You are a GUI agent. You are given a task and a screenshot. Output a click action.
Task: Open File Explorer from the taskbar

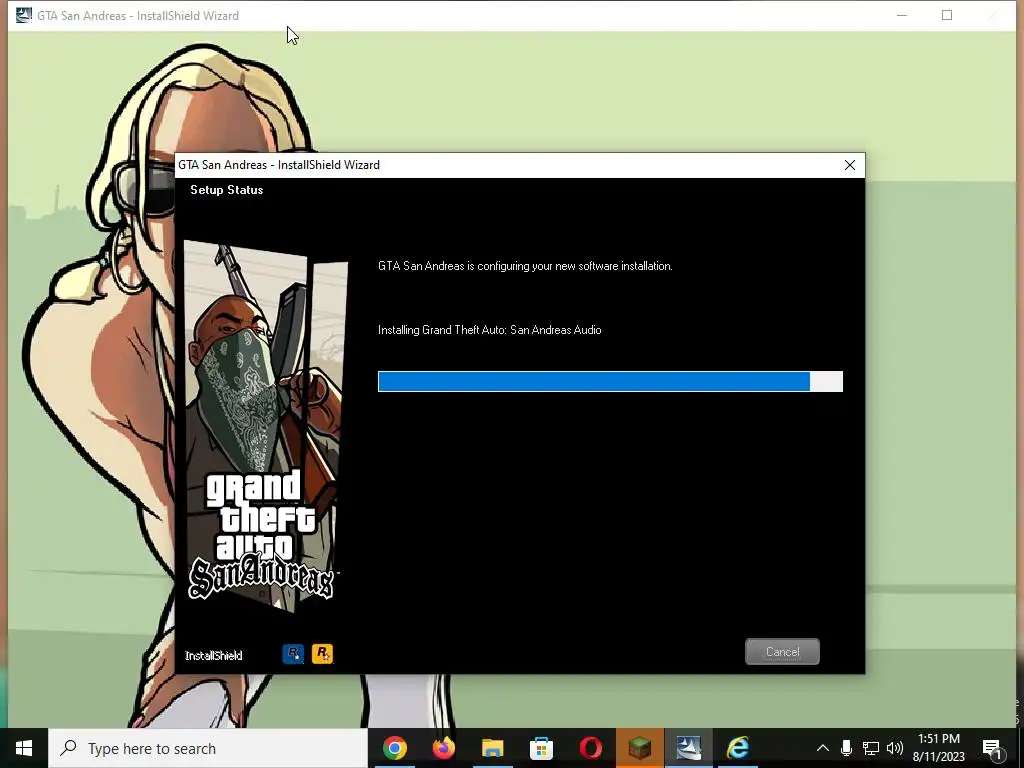[492, 748]
